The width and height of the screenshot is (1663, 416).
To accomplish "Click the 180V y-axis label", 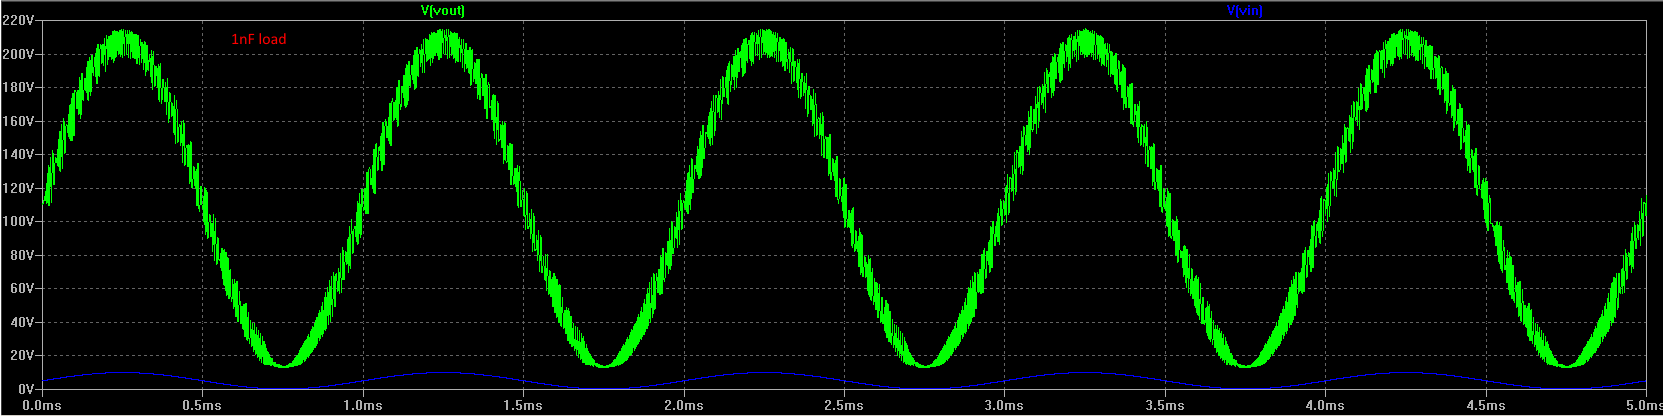I will click(18, 88).
